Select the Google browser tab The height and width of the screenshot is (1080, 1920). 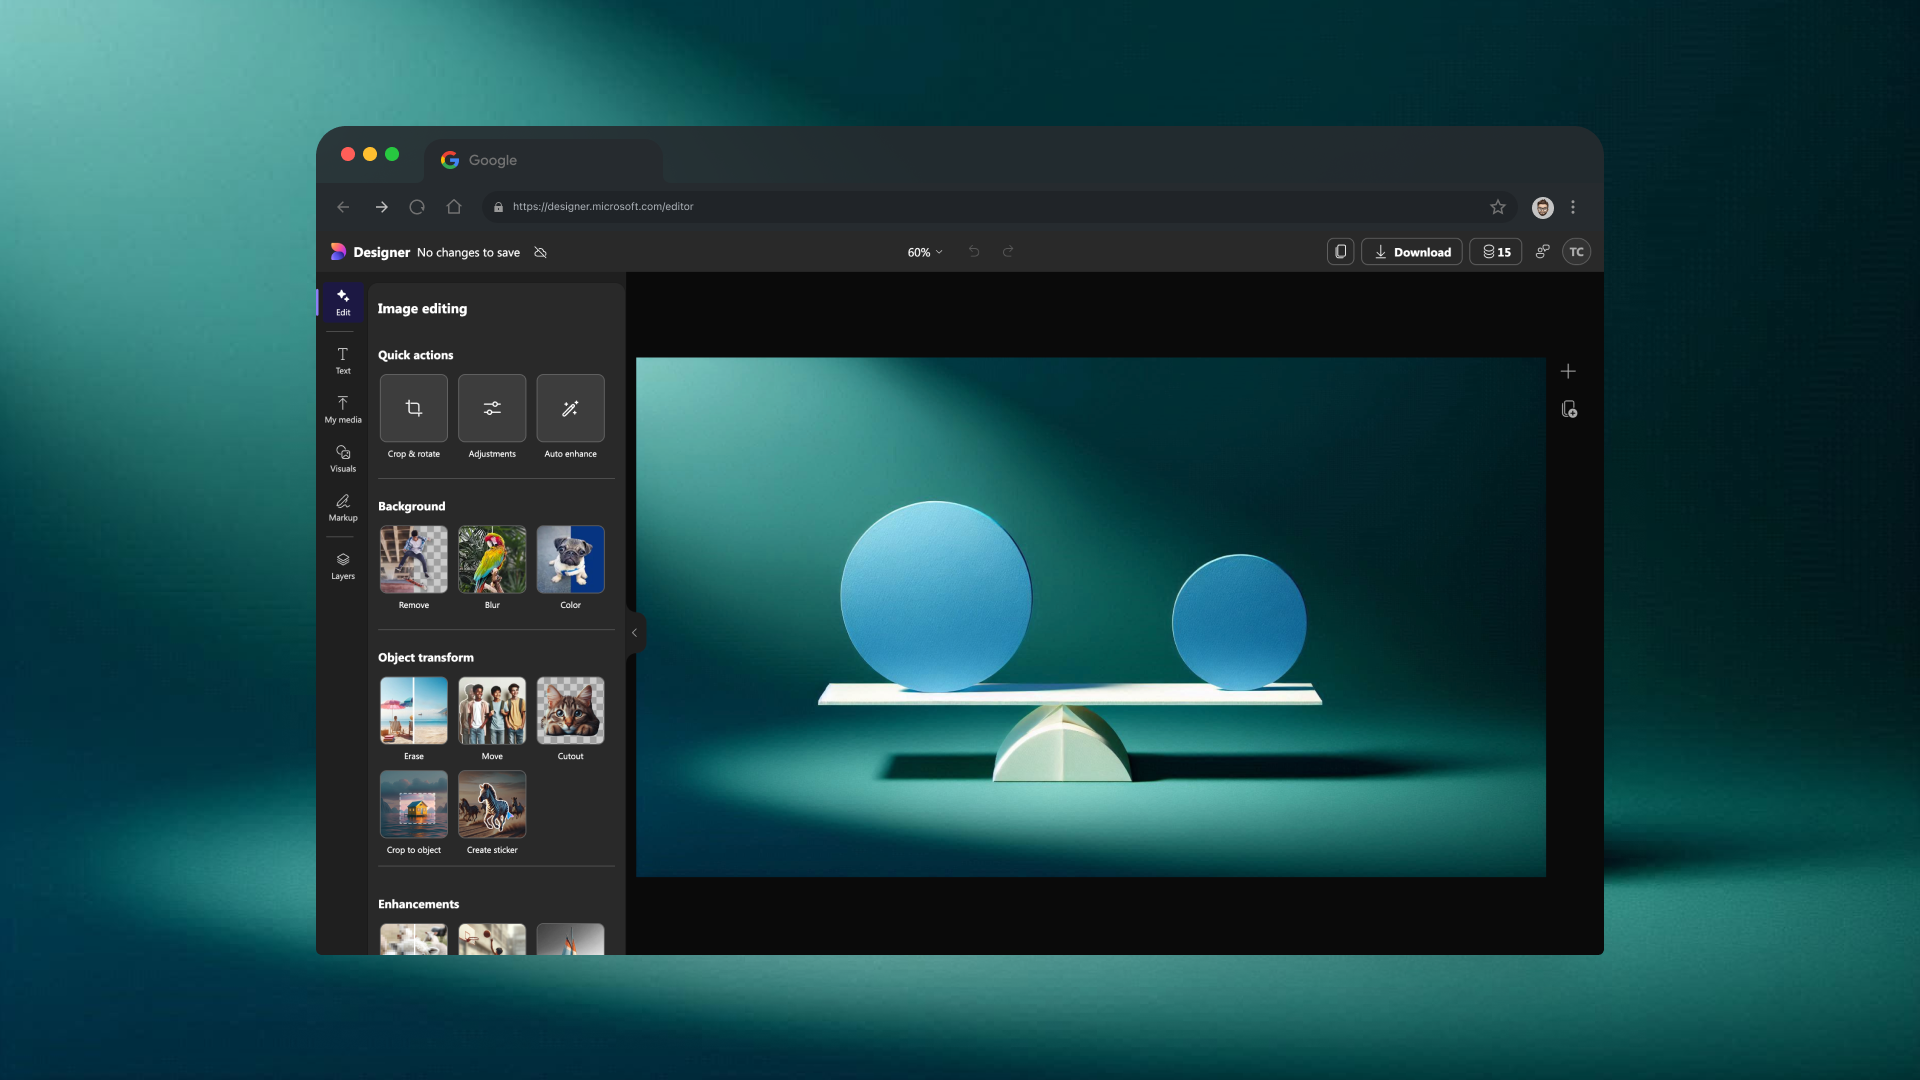click(543, 160)
